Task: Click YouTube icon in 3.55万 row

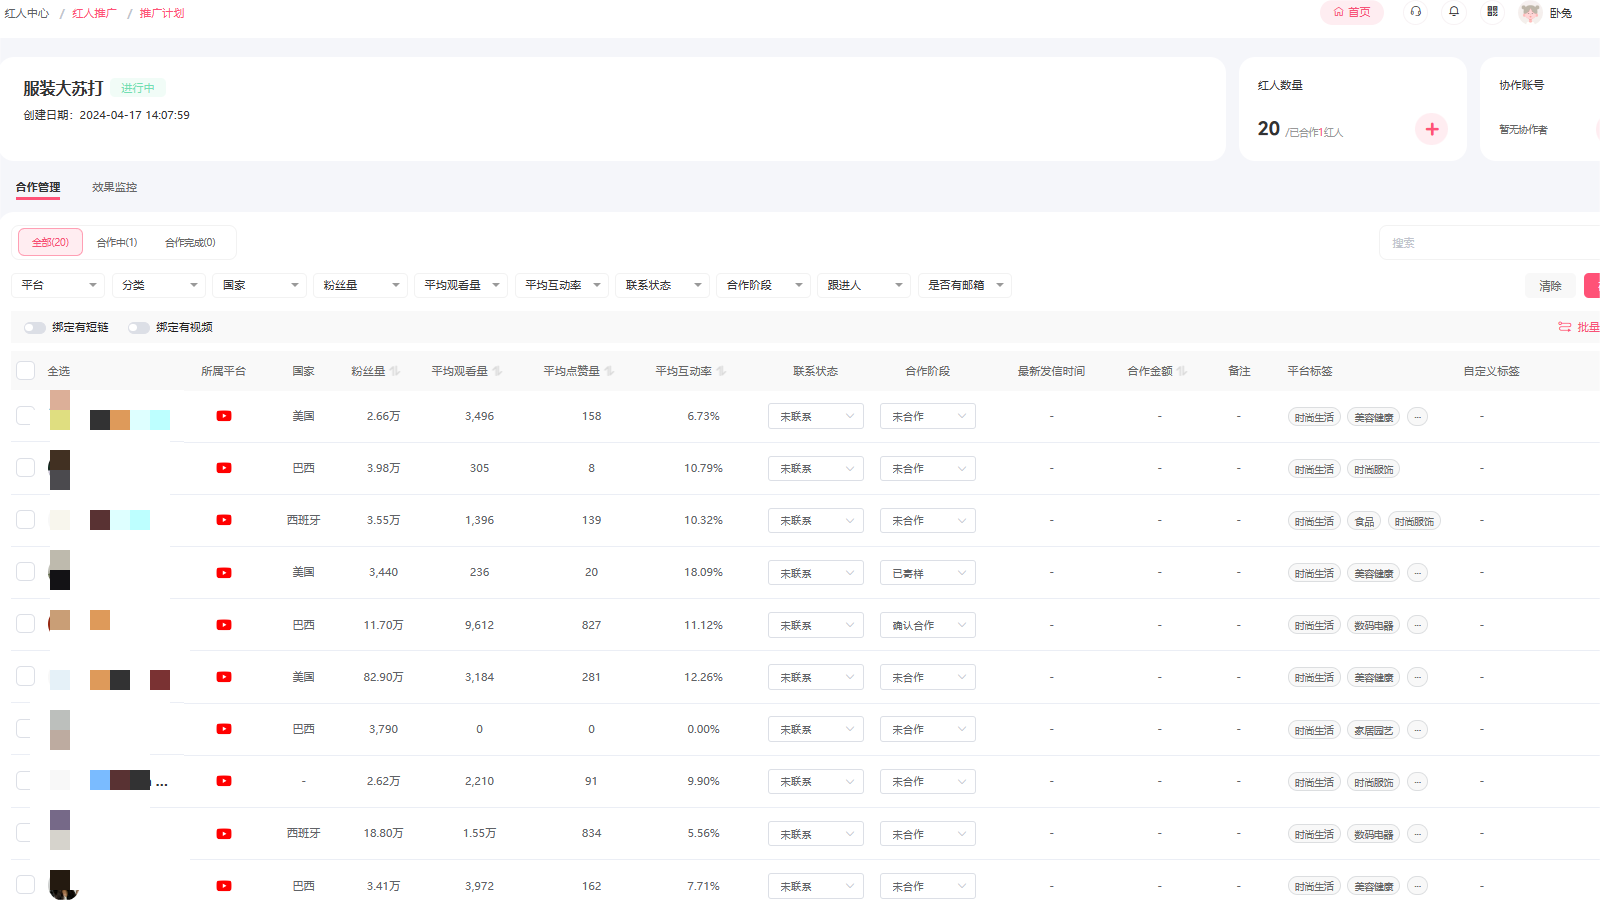Action: click(224, 520)
